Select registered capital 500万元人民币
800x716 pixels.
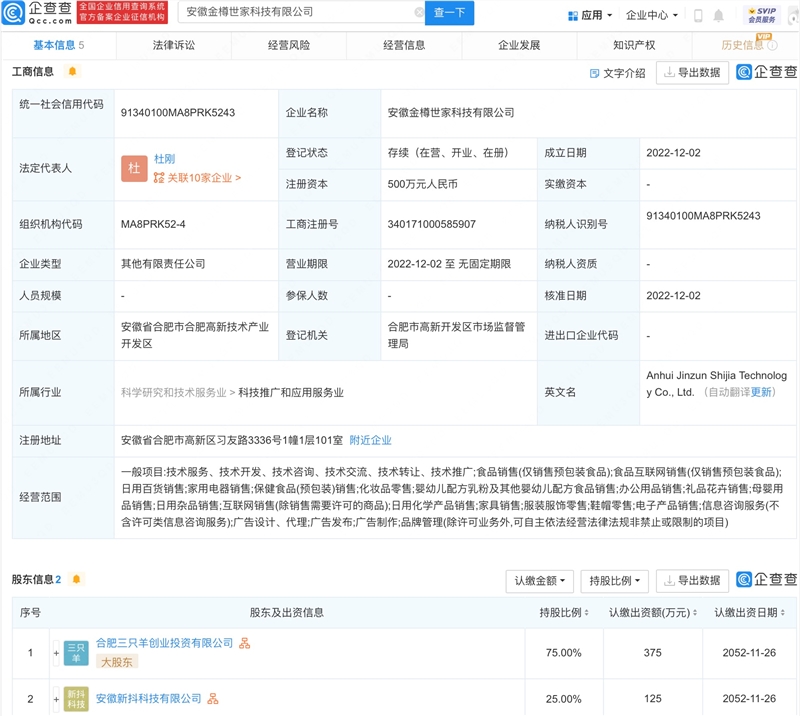422,184
